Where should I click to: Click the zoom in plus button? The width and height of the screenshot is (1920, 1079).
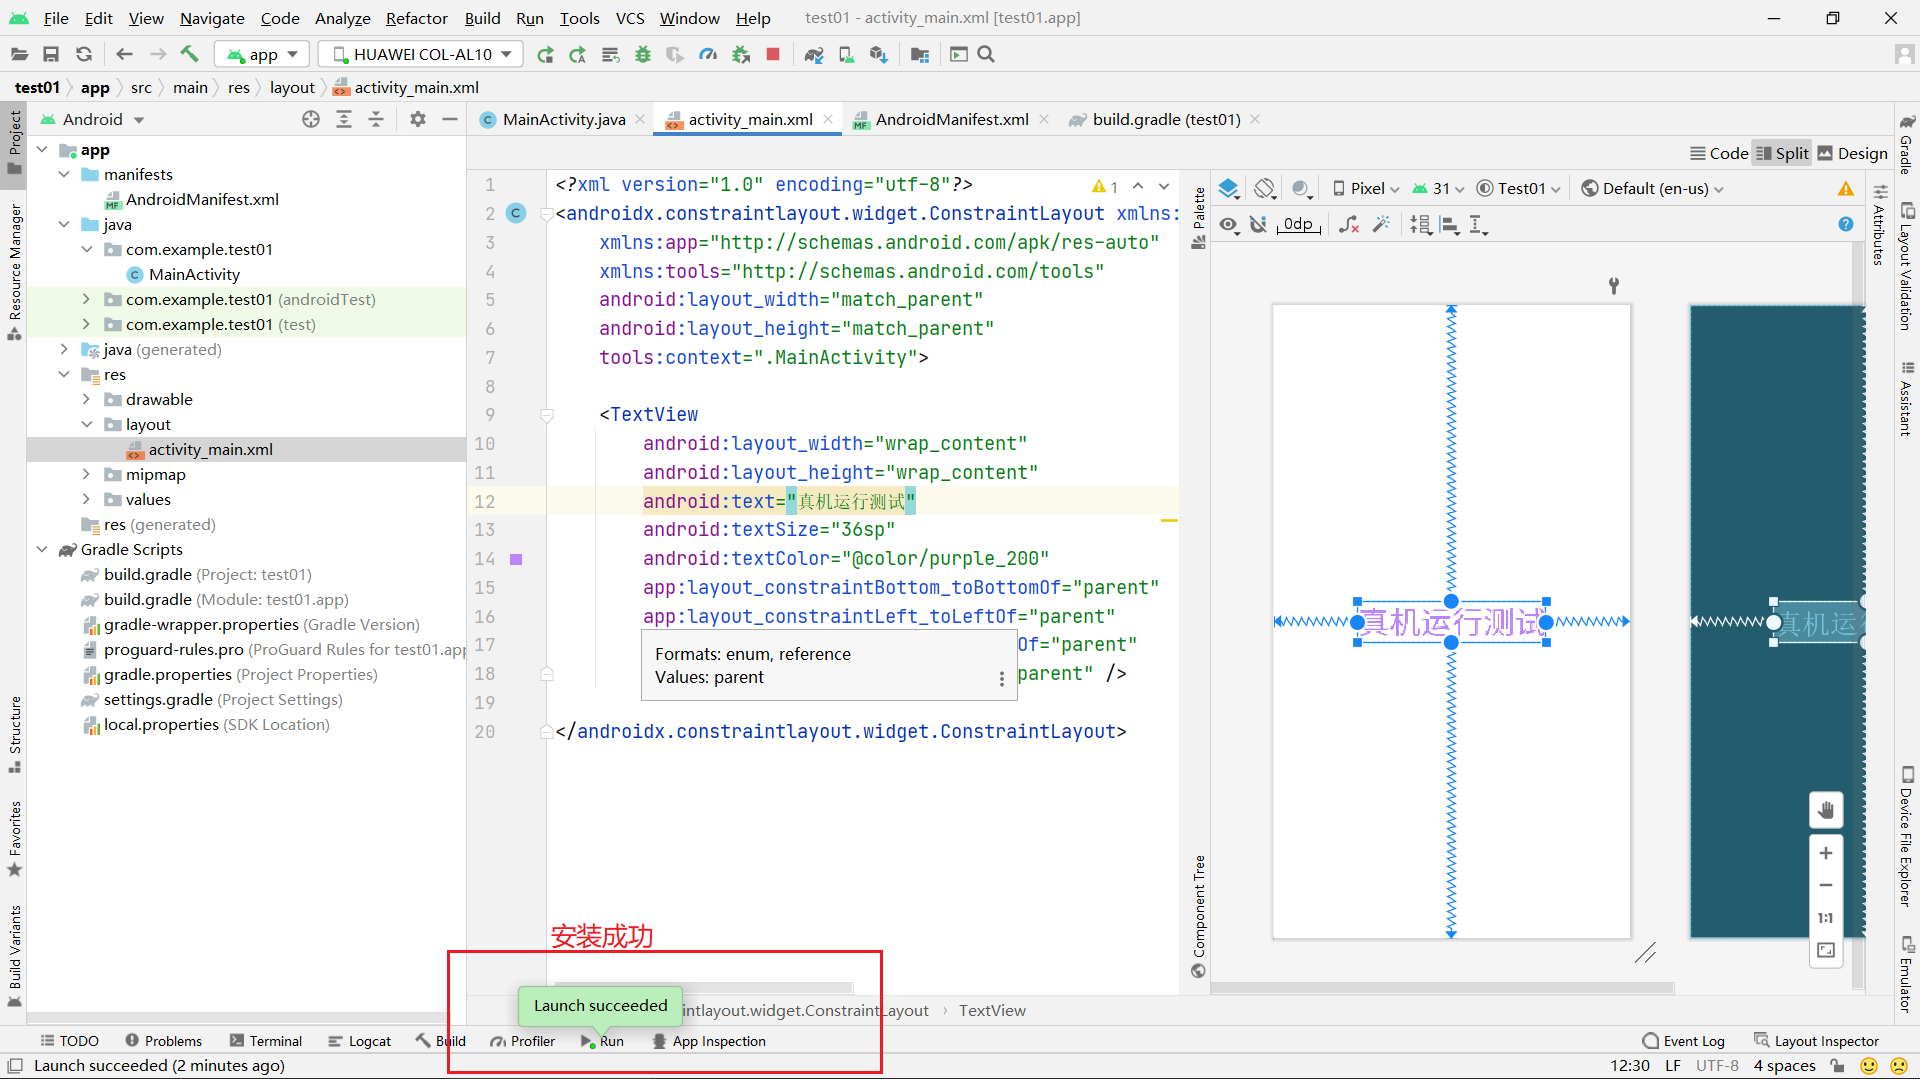tap(1825, 853)
